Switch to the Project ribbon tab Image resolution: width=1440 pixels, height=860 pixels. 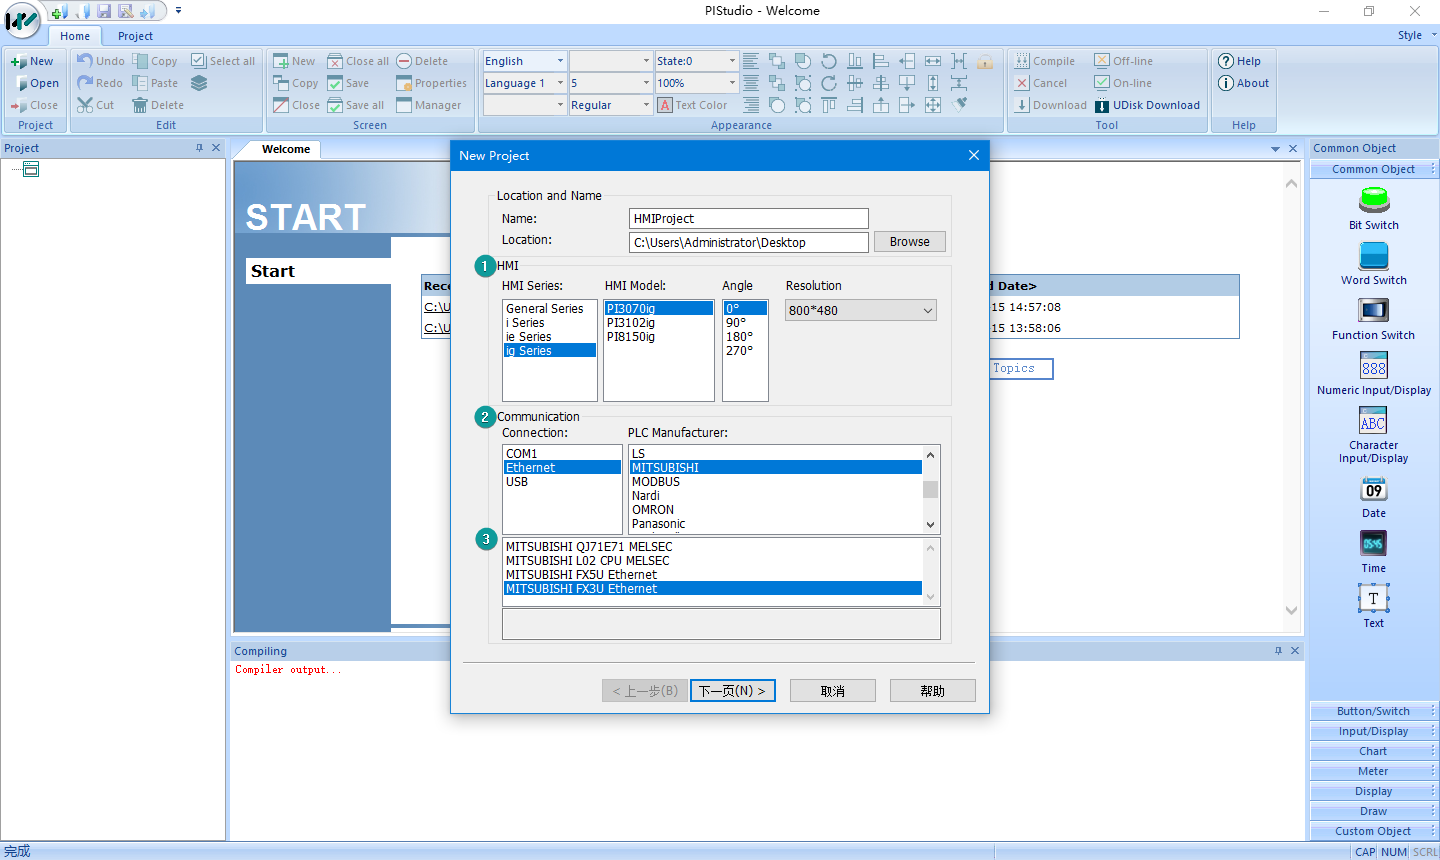pyautogui.click(x=135, y=36)
